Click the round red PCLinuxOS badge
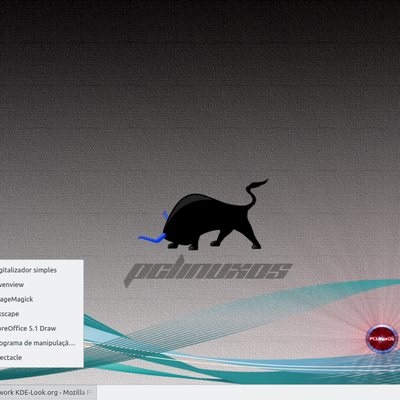Screen dimensions: 400x400 (x=382, y=339)
